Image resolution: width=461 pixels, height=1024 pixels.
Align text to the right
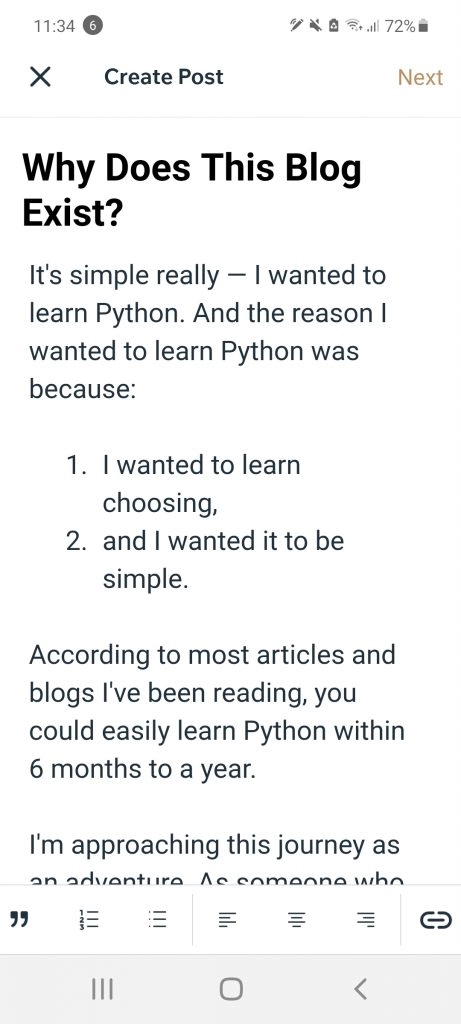click(x=366, y=920)
